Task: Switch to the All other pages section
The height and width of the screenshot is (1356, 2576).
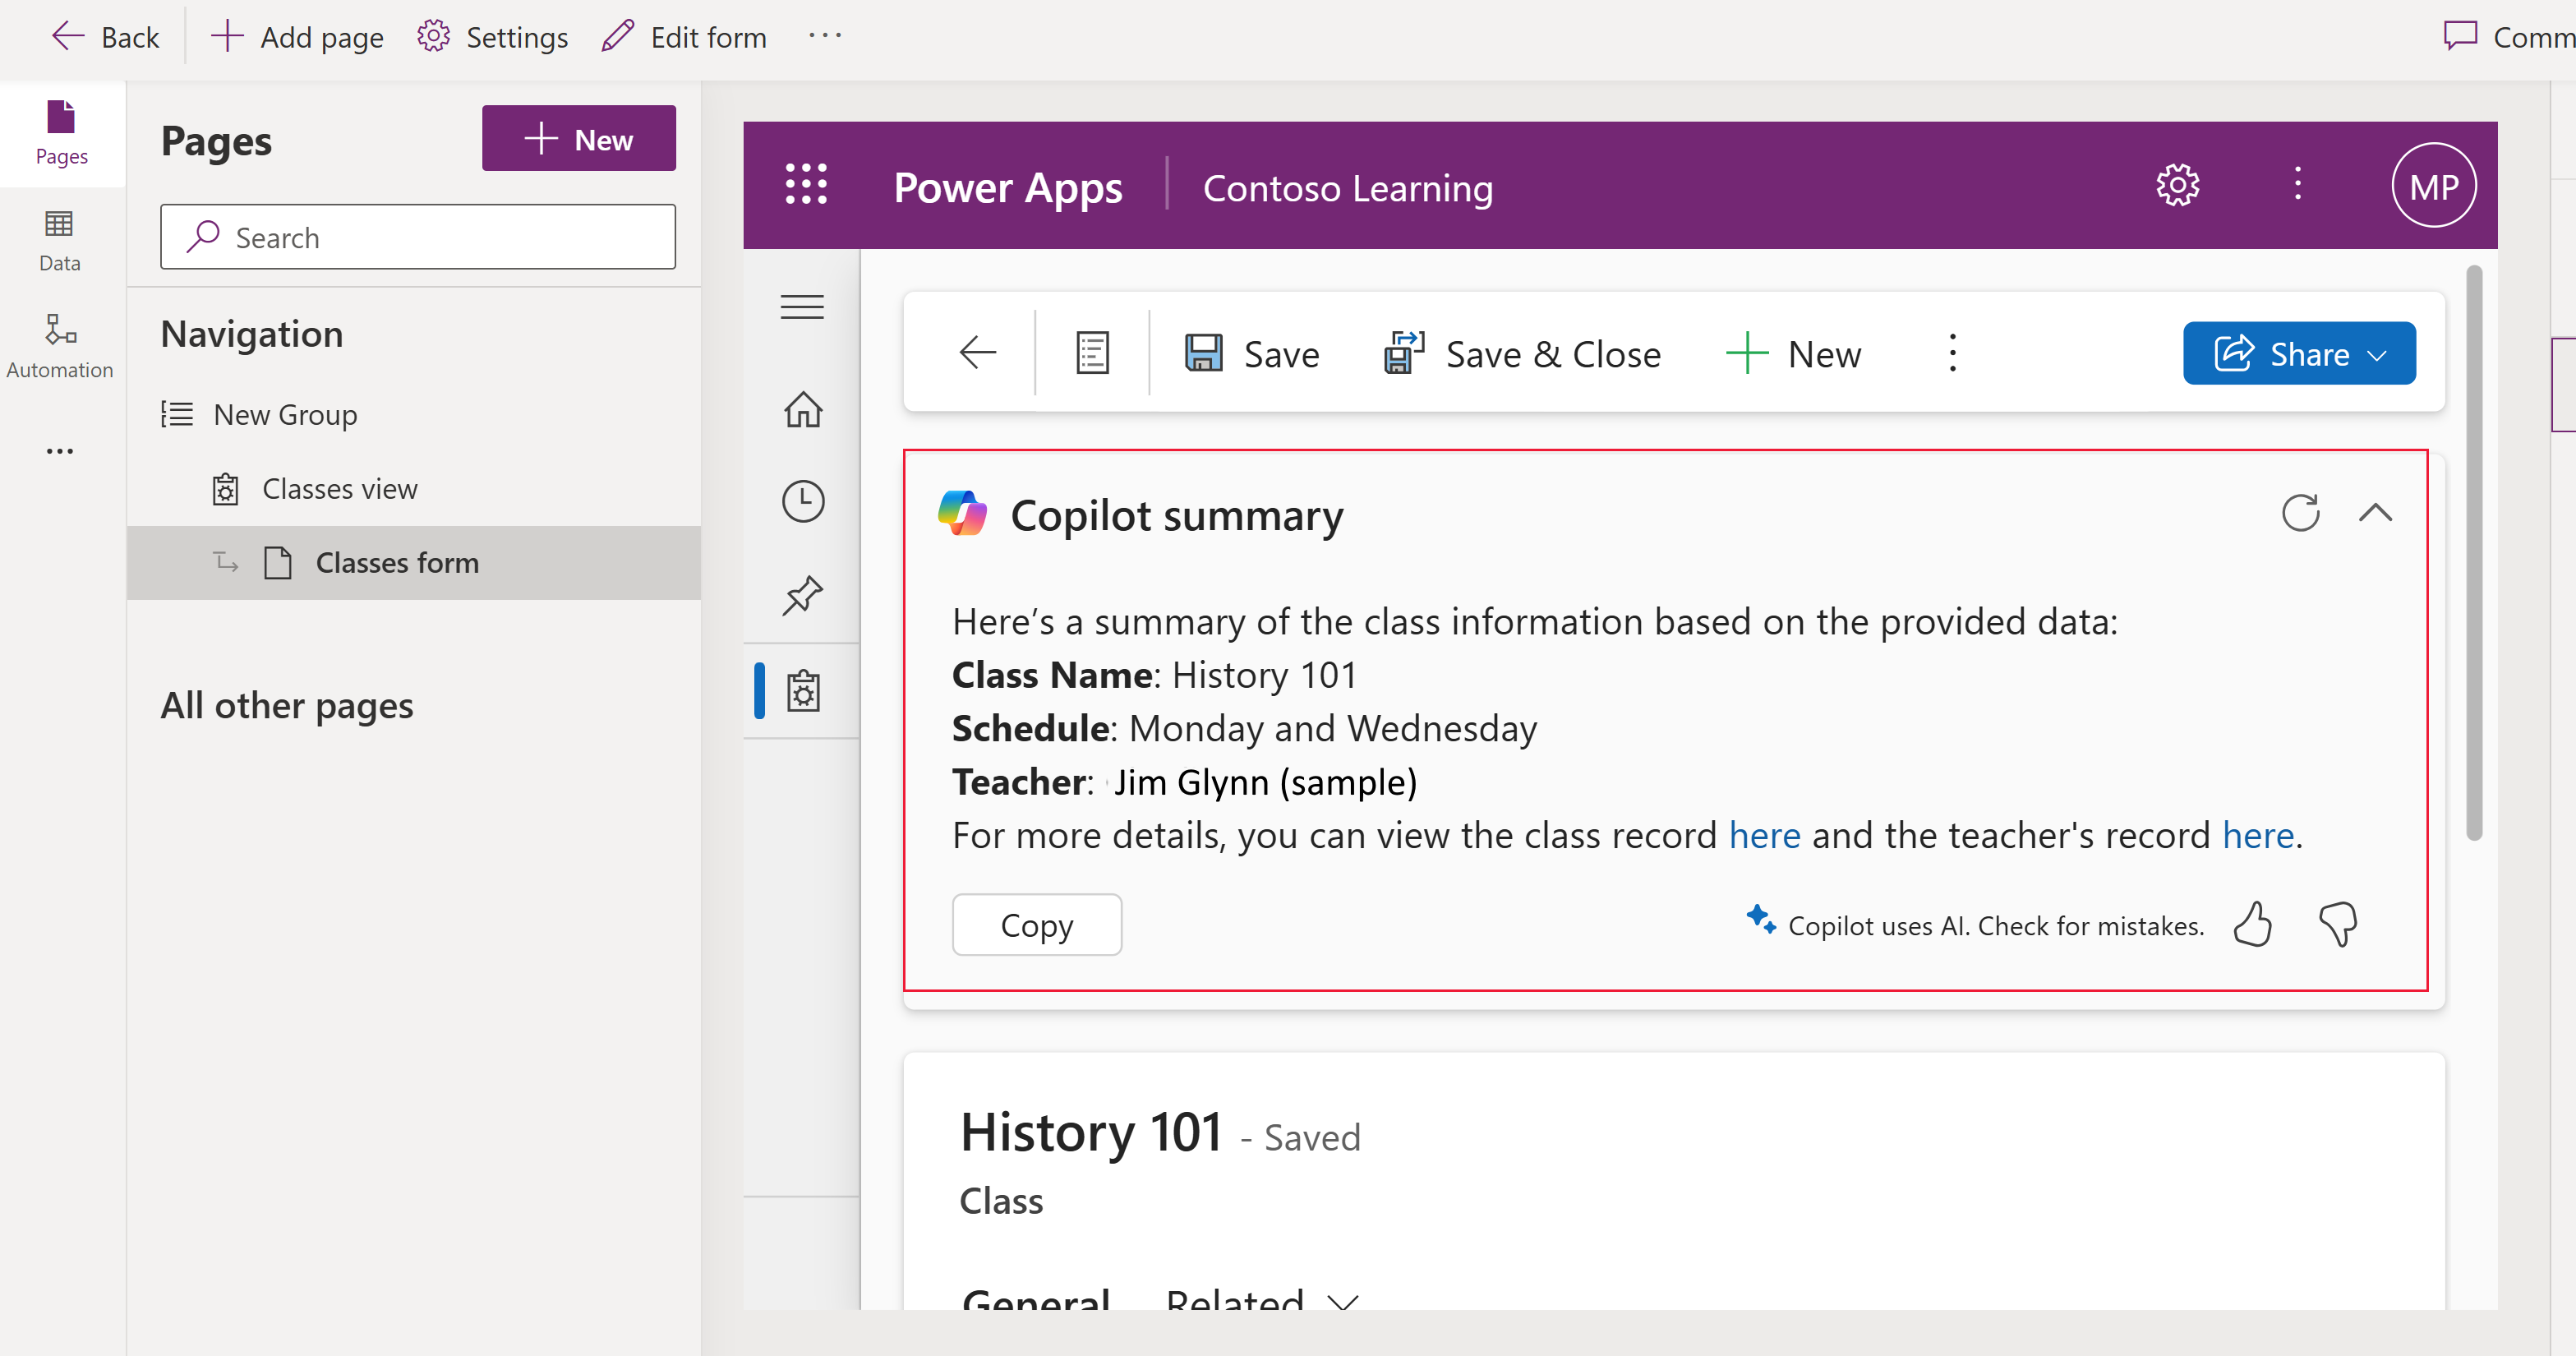Action: coord(284,702)
